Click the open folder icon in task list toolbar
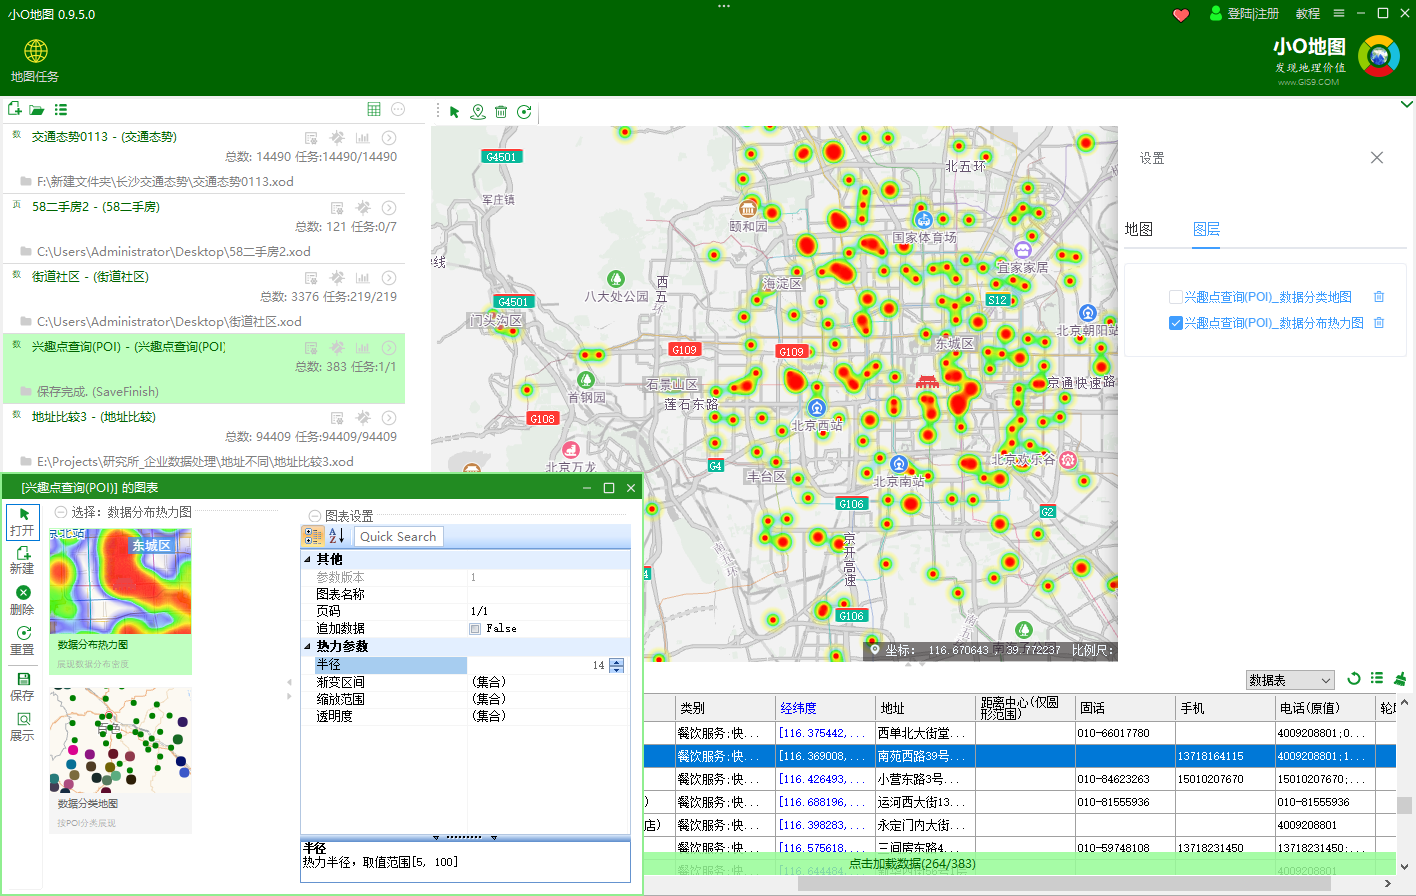Screen dimensions: 1416x896 pyautogui.click(x=37, y=110)
